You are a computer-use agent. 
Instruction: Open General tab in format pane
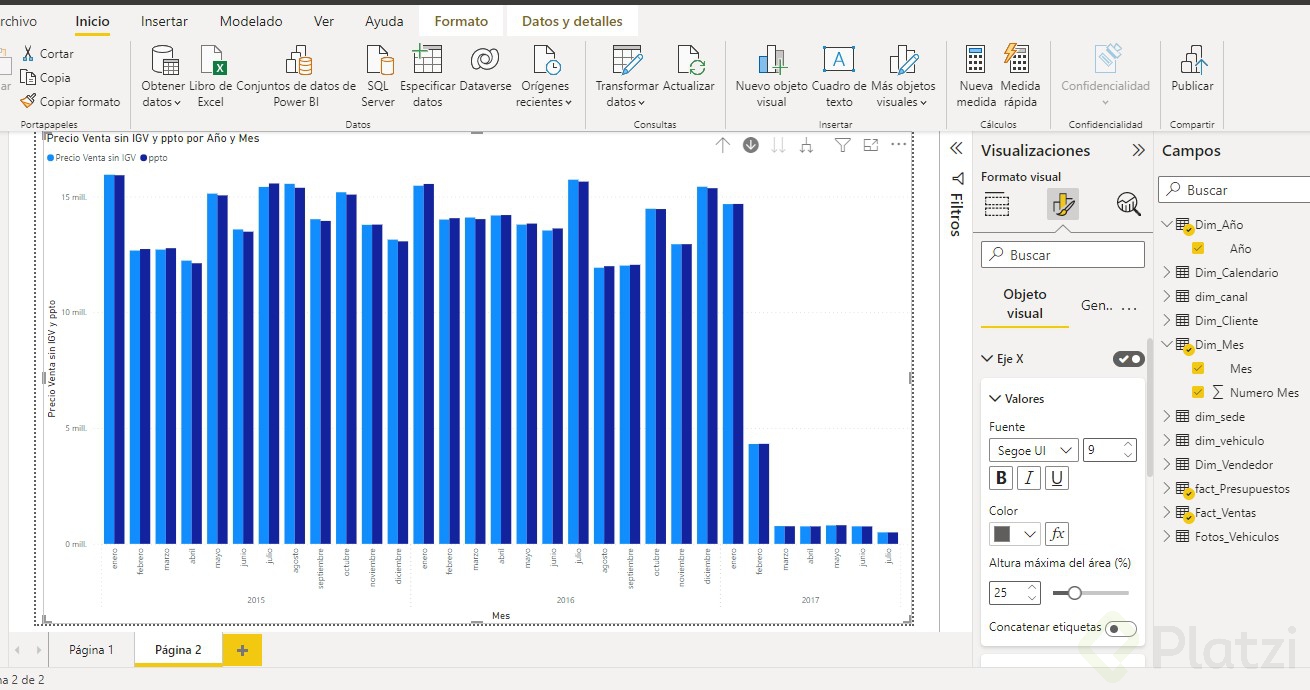tap(1097, 306)
